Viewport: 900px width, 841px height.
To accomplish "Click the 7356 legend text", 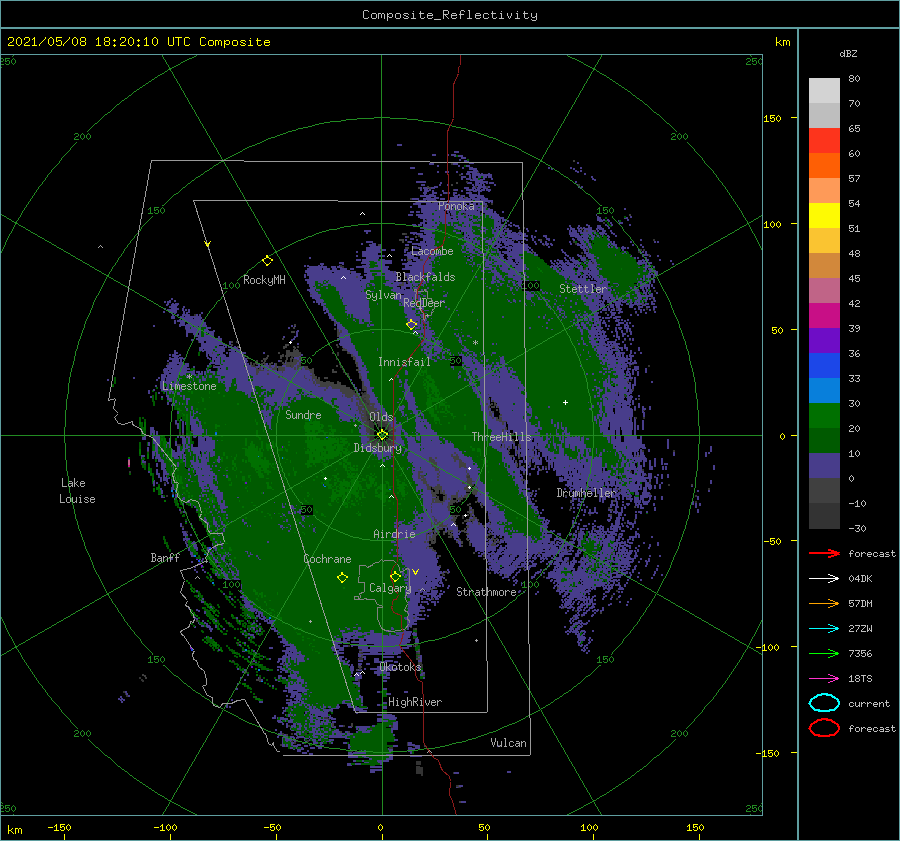I will [x=860, y=653].
